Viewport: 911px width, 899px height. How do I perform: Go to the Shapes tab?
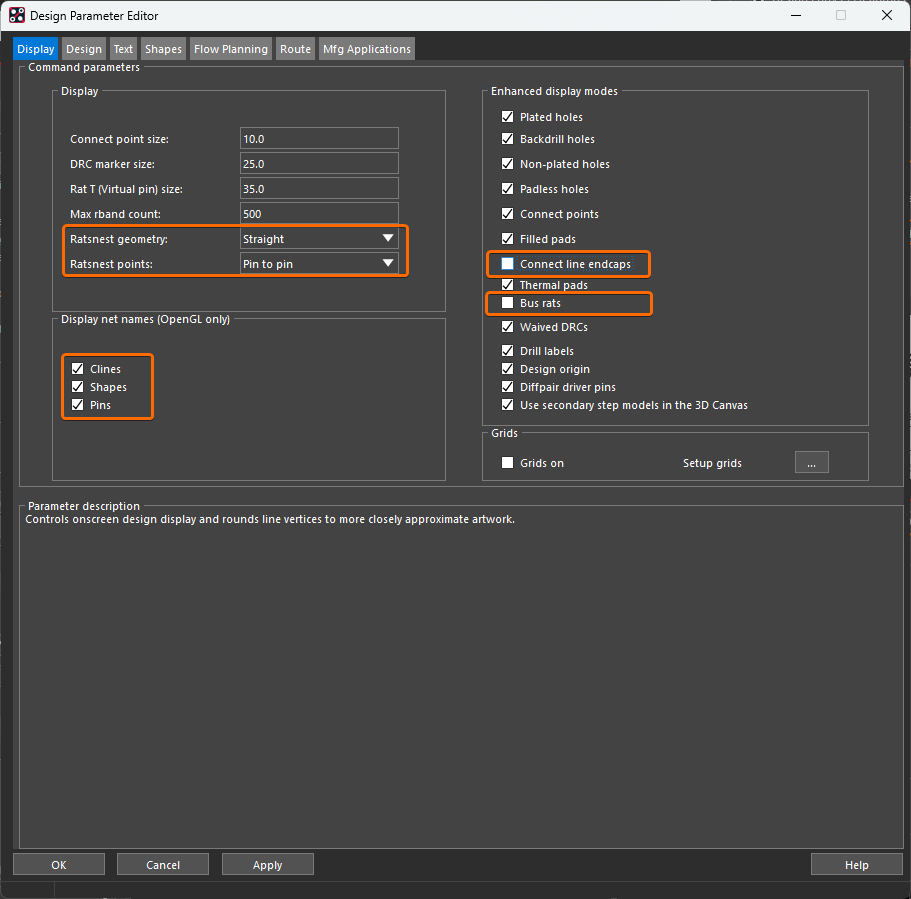(163, 49)
